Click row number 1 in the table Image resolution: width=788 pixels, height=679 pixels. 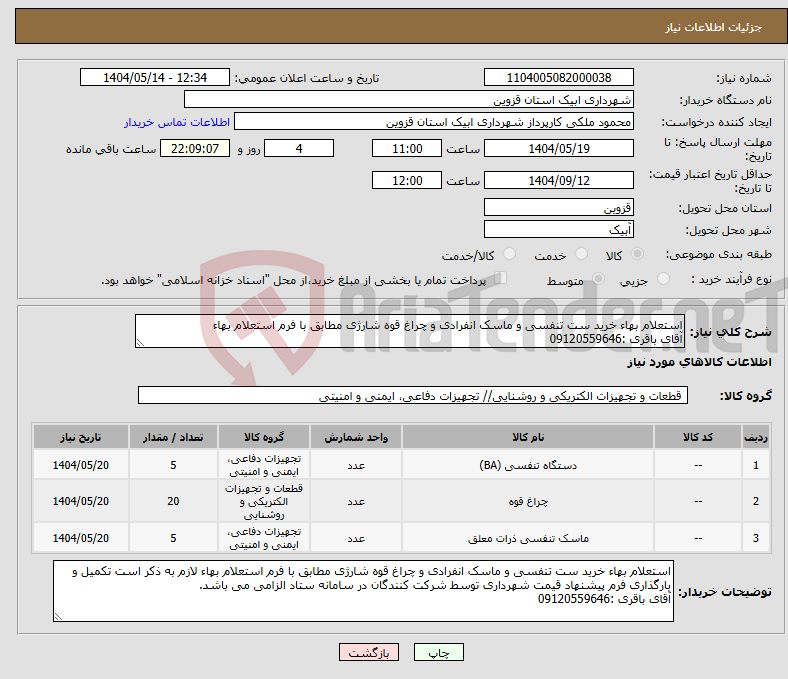pyautogui.click(x=756, y=465)
